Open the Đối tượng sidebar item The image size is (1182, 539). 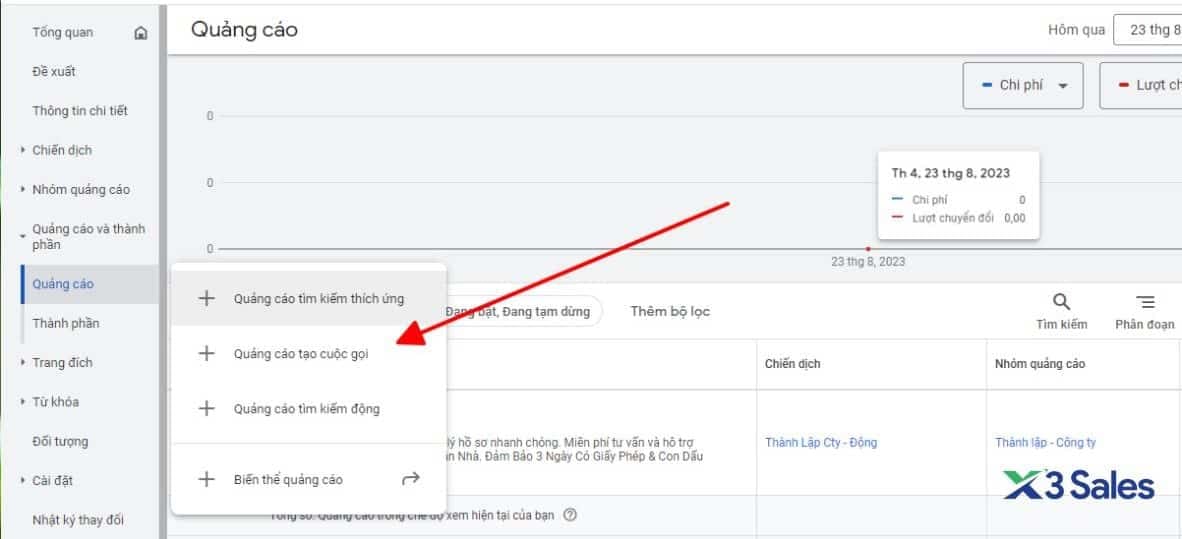point(60,441)
